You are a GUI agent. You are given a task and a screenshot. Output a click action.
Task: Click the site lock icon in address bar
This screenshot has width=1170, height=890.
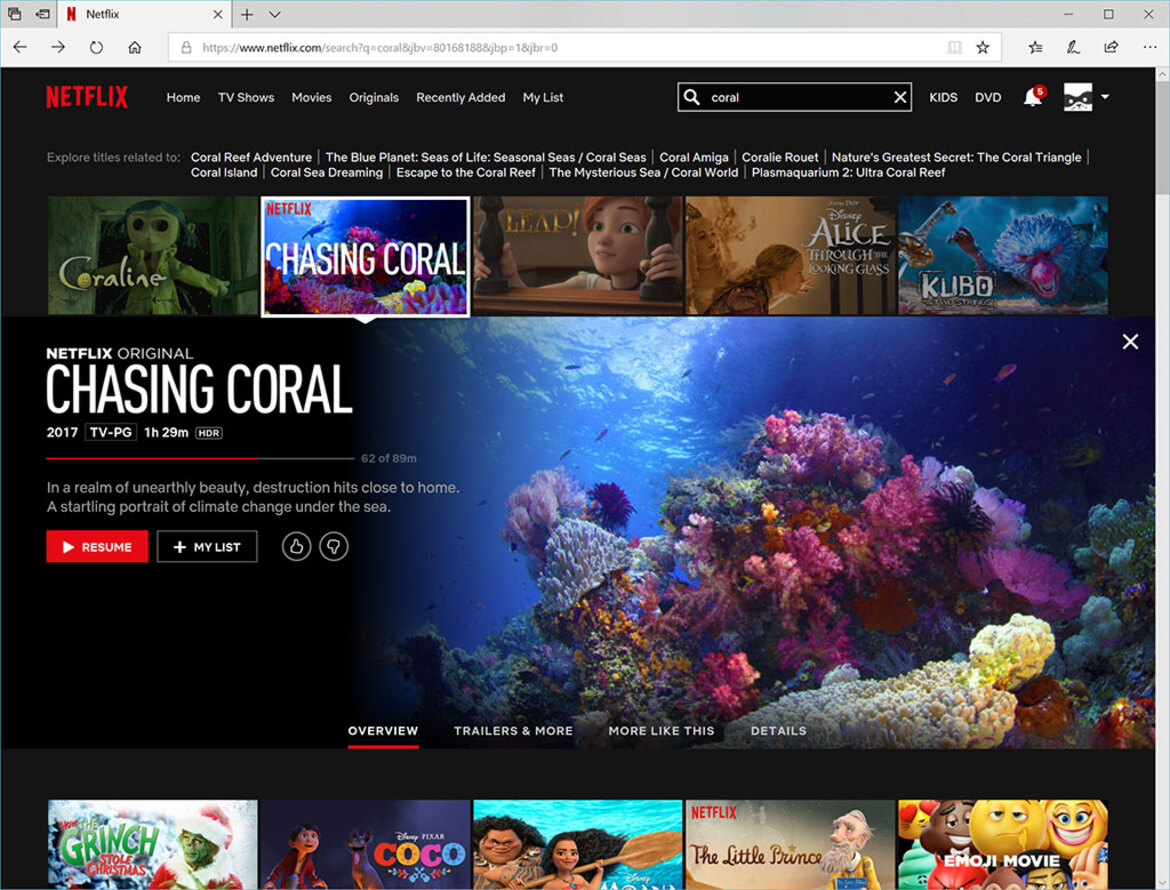click(187, 47)
